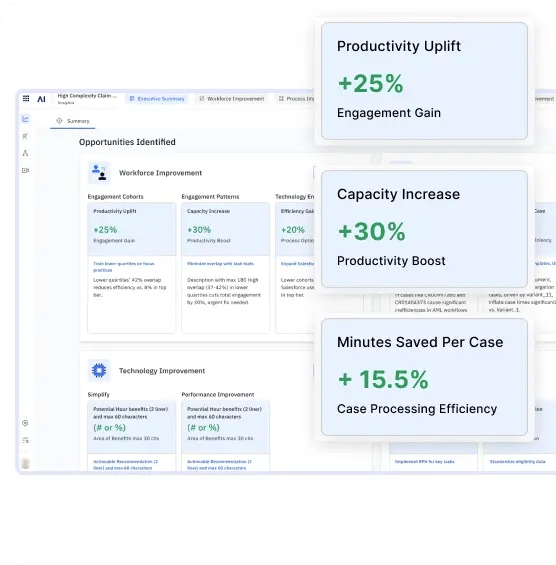Screen dimensions: 556x565
Task: Click the large Productivity Uplift Engagement Gain callout
Action: tap(424, 81)
